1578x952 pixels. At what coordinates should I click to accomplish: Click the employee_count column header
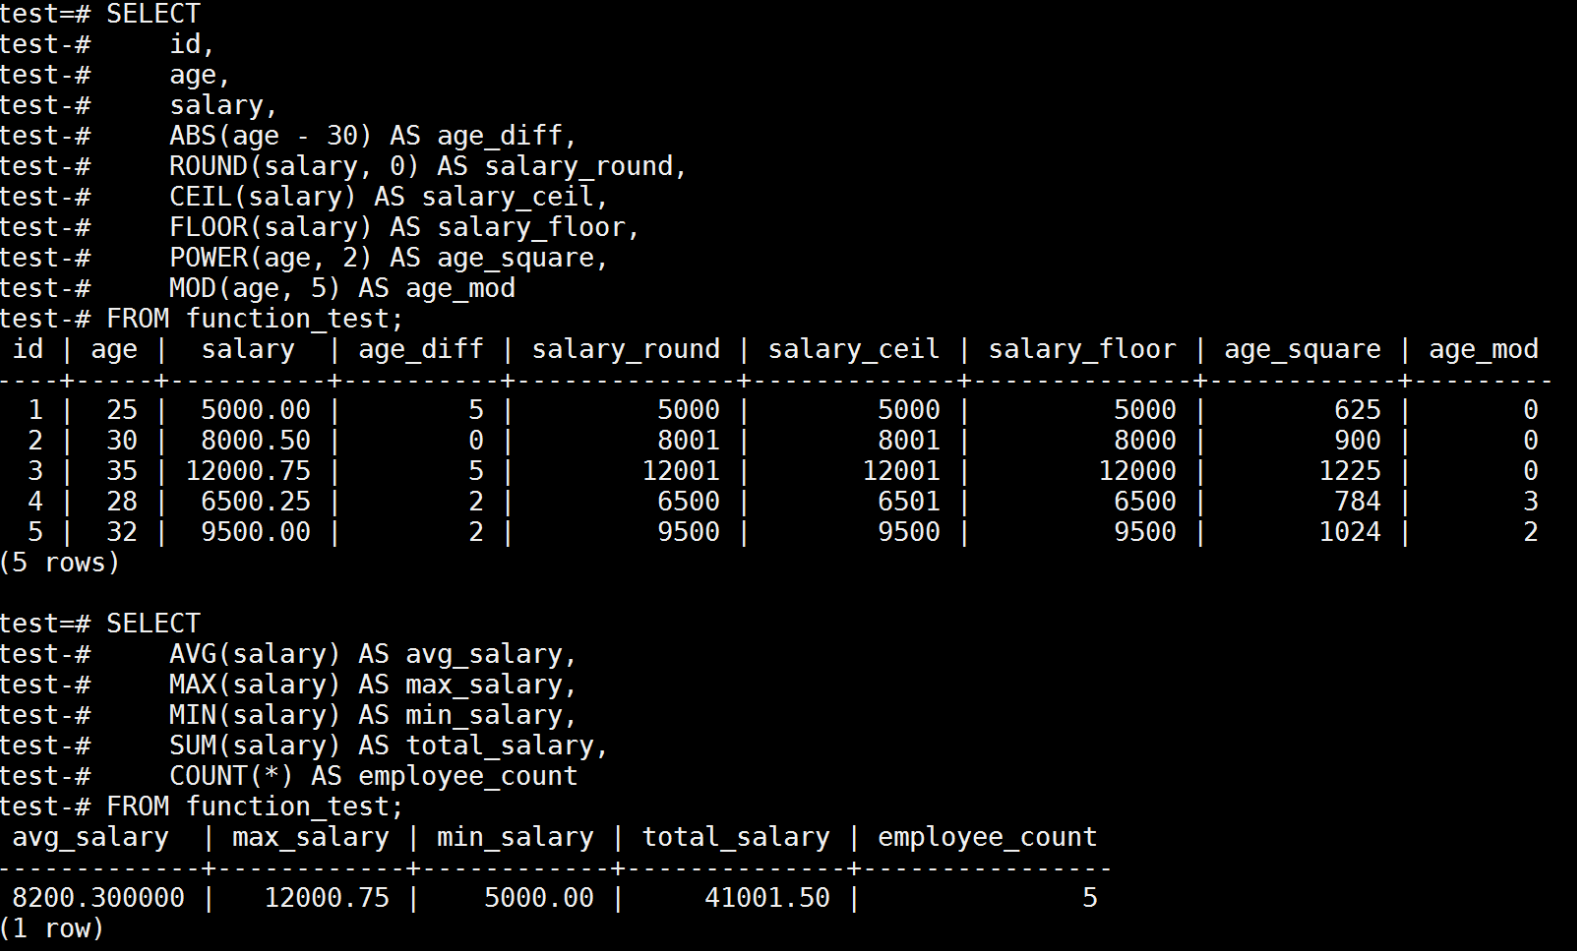tap(987, 837)
